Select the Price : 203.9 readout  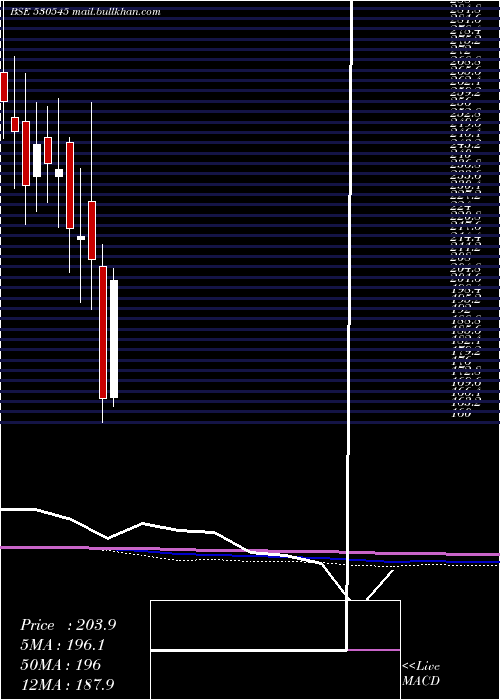pos(68,625)
